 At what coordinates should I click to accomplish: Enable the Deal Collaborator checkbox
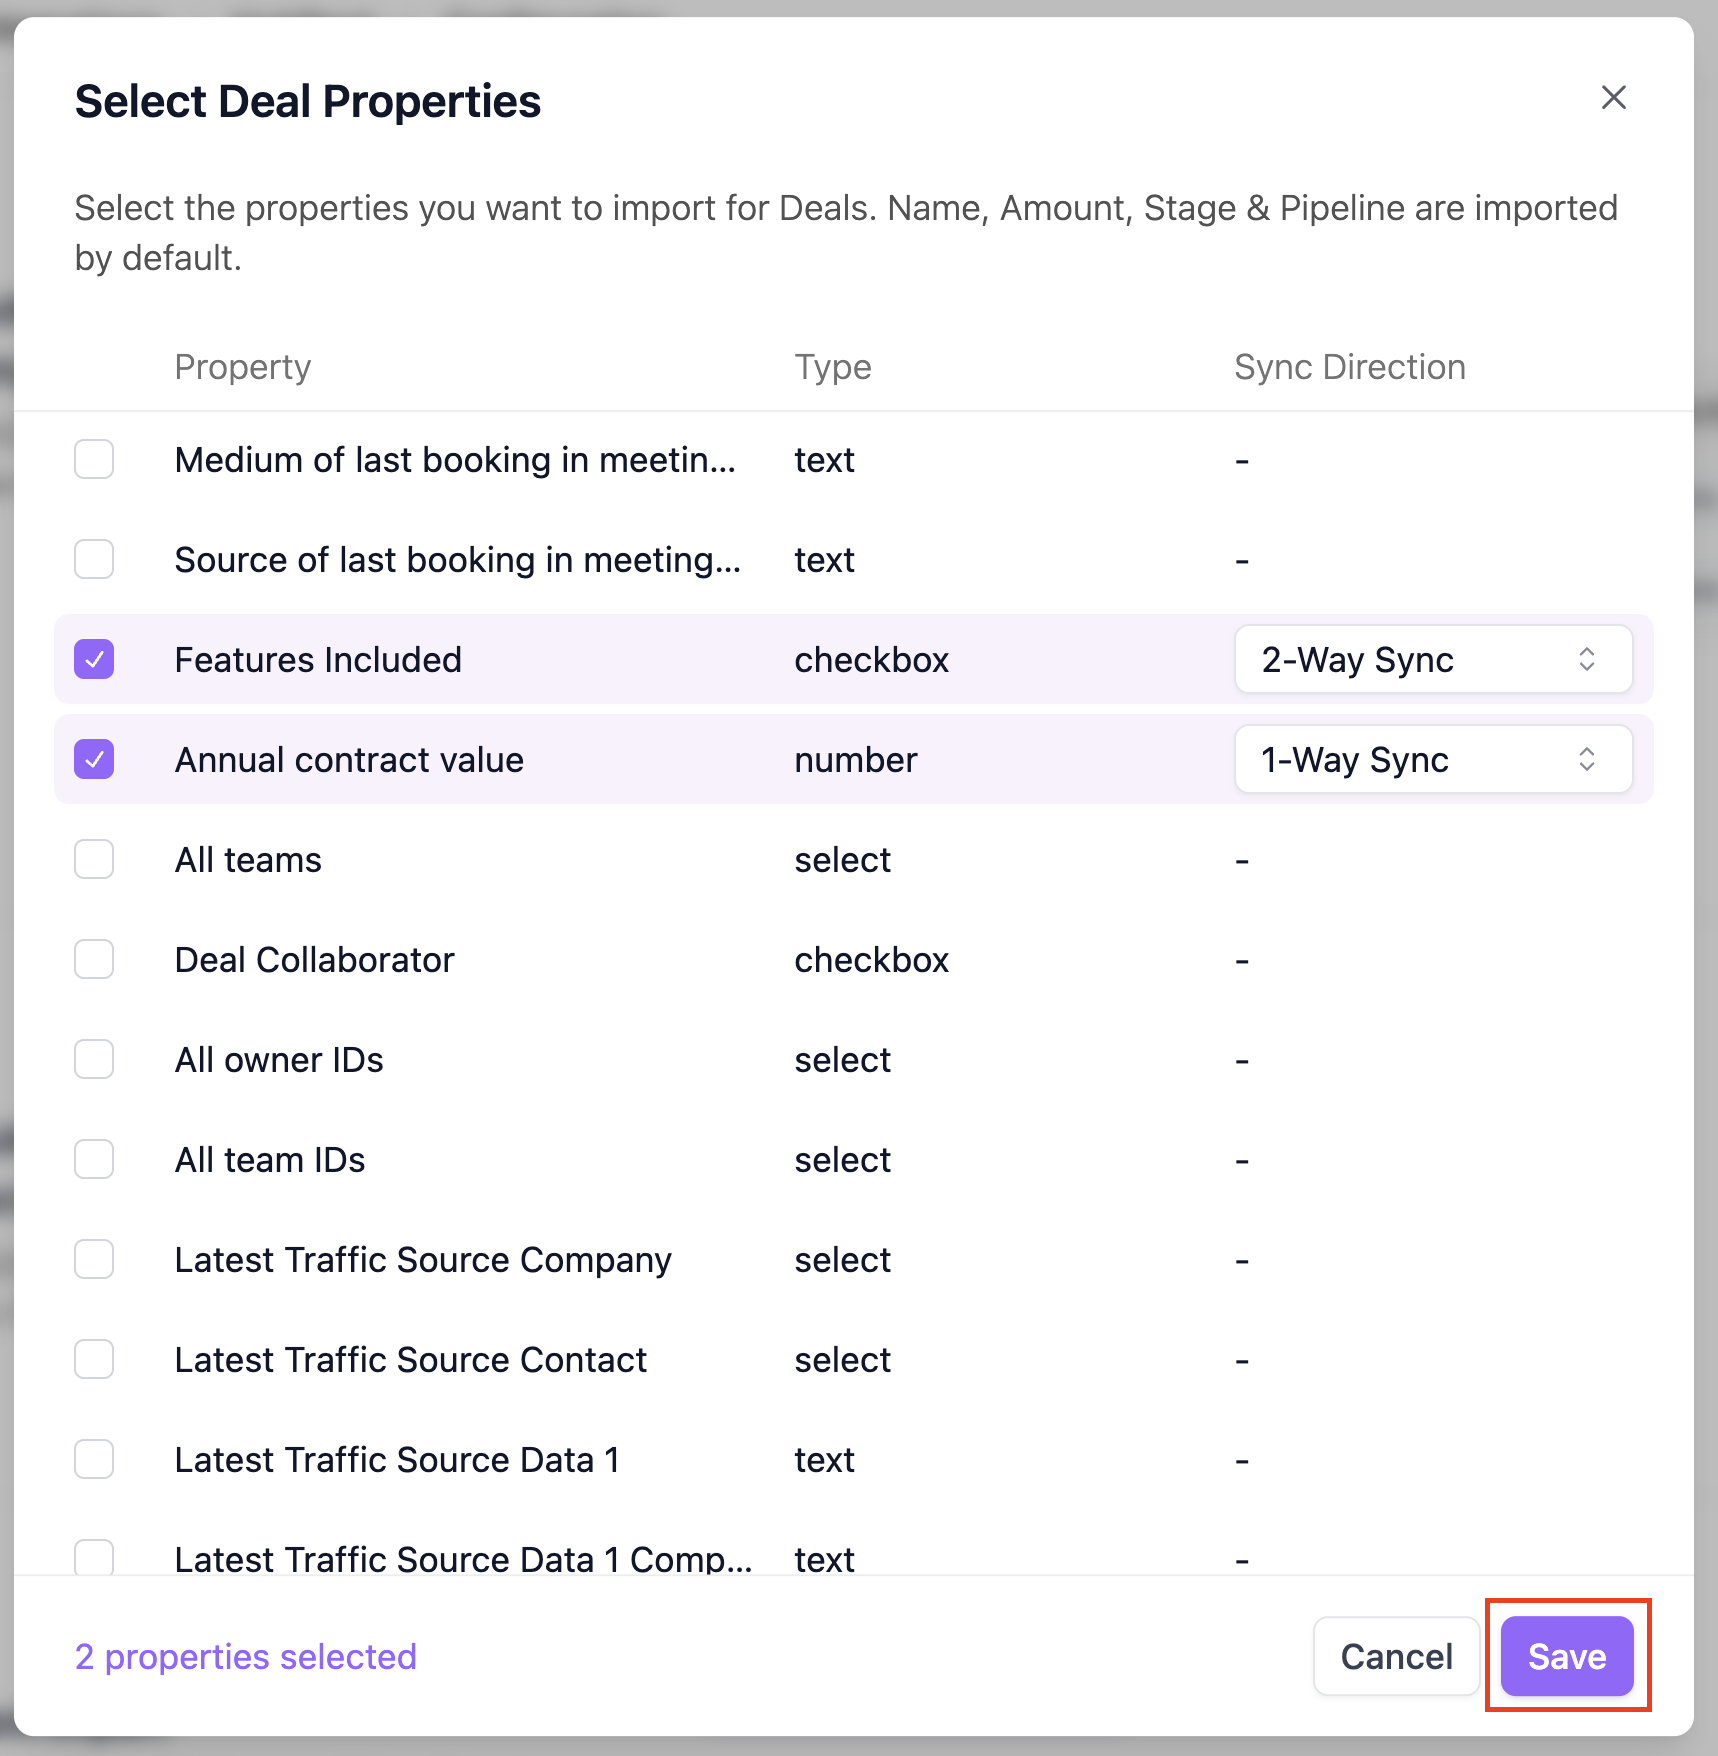click(x=94, y=959)
